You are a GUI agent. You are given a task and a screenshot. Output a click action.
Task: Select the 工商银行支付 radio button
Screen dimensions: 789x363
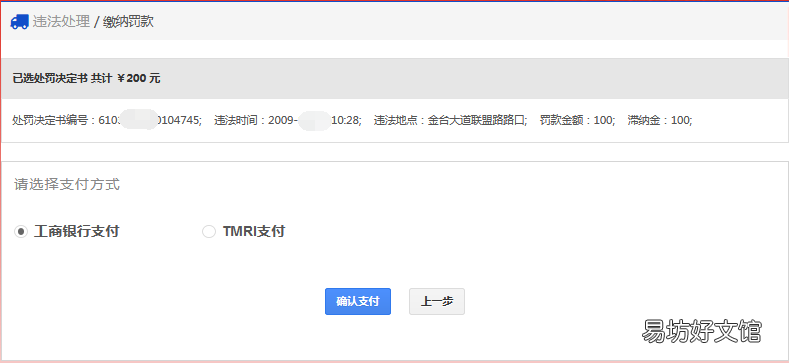(x=21, y=232)
